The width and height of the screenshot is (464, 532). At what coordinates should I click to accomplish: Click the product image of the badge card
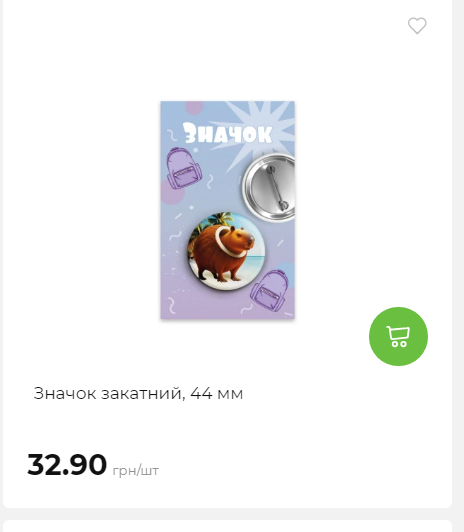228,210
